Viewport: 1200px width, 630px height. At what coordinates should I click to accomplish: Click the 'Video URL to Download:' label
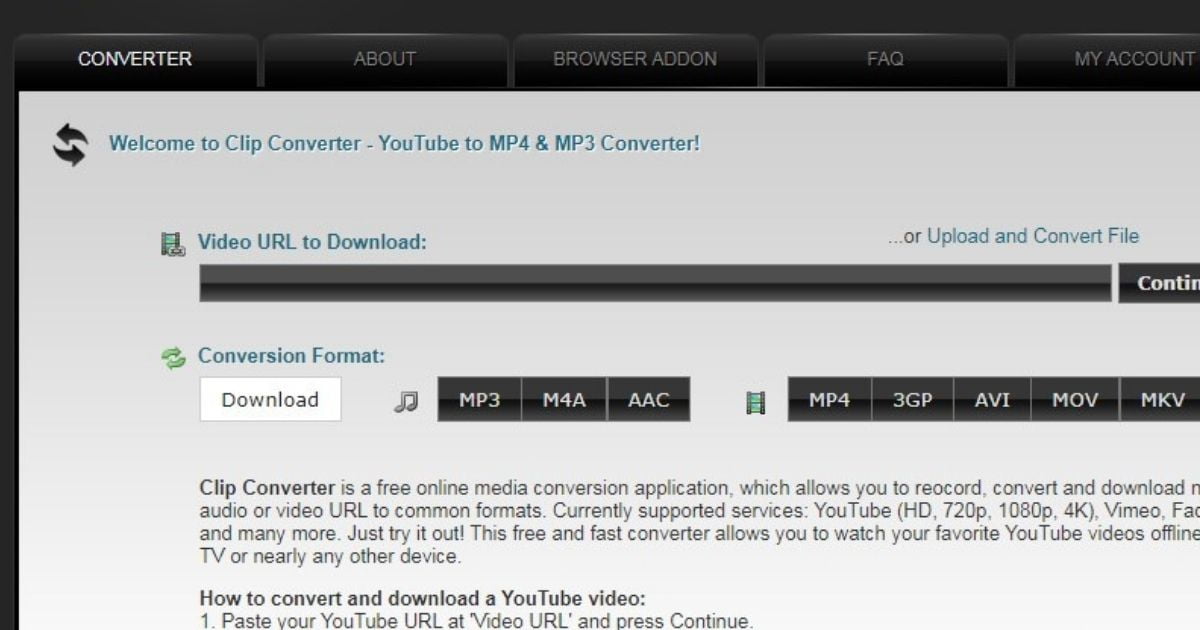tap(312, 242)
